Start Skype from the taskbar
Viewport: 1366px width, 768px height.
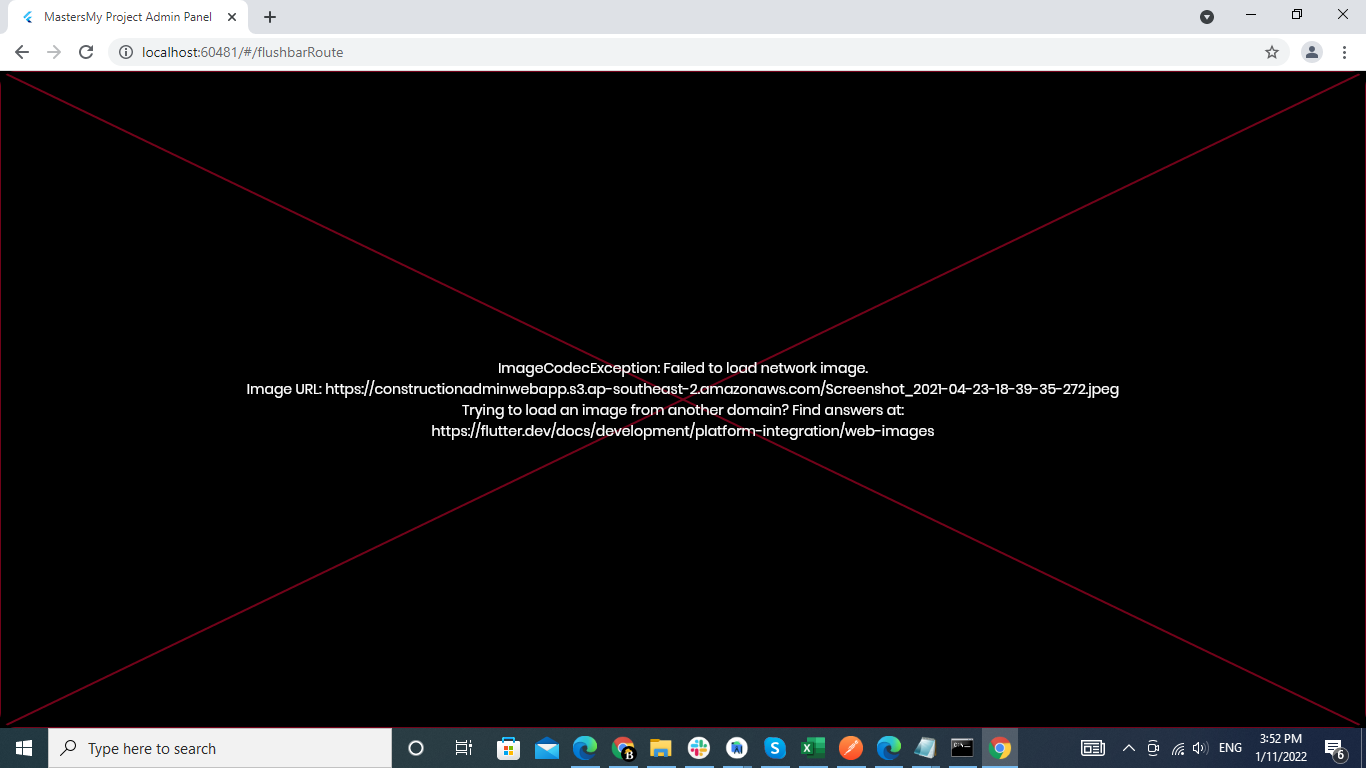point(775,747)
